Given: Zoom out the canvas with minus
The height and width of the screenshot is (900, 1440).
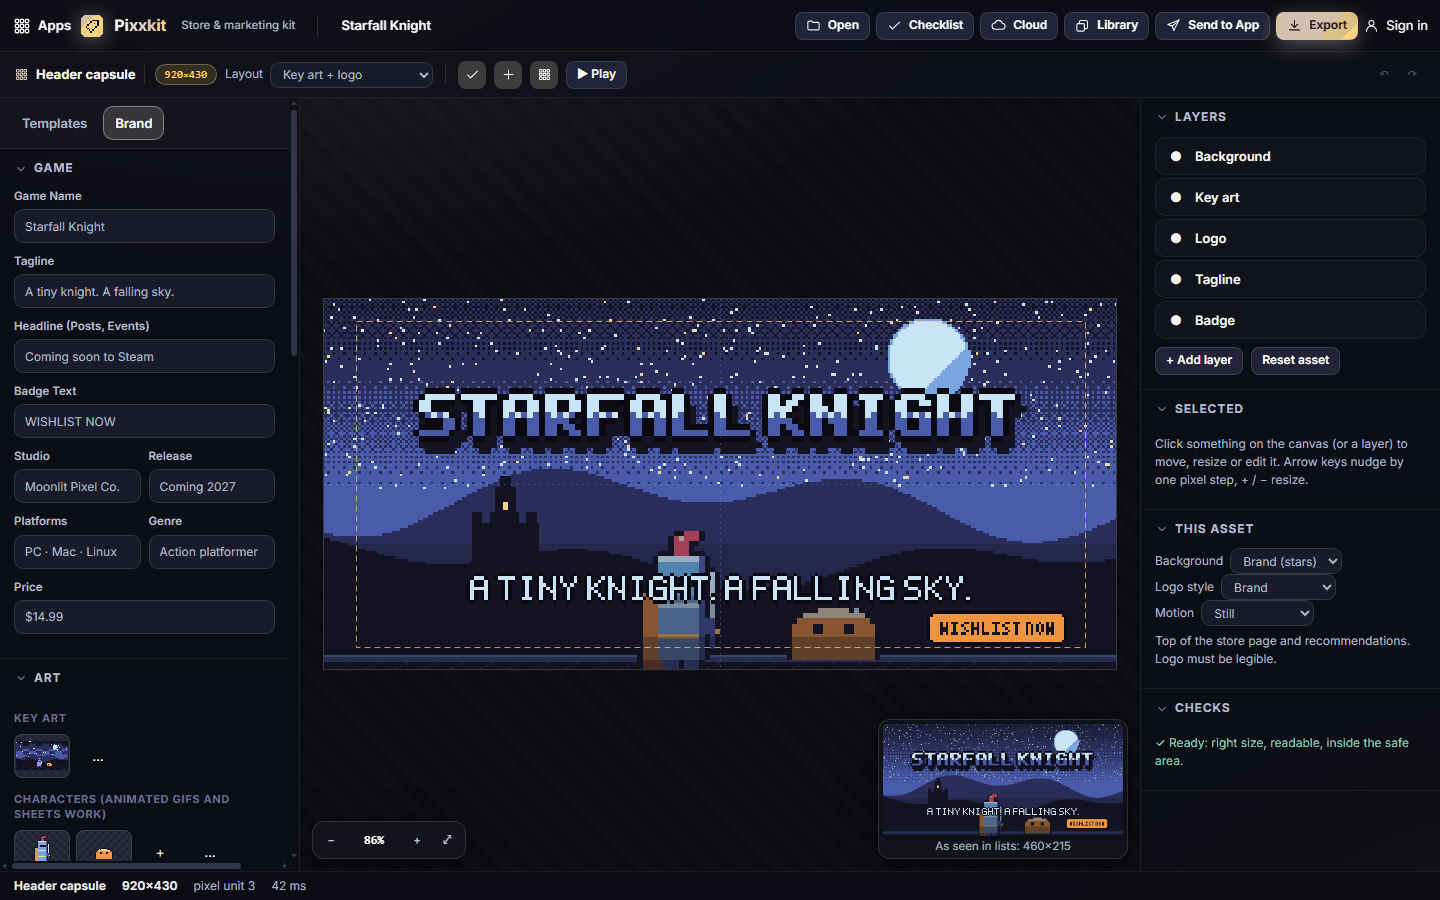Looking at the screenshot, I should click(331, 840).
